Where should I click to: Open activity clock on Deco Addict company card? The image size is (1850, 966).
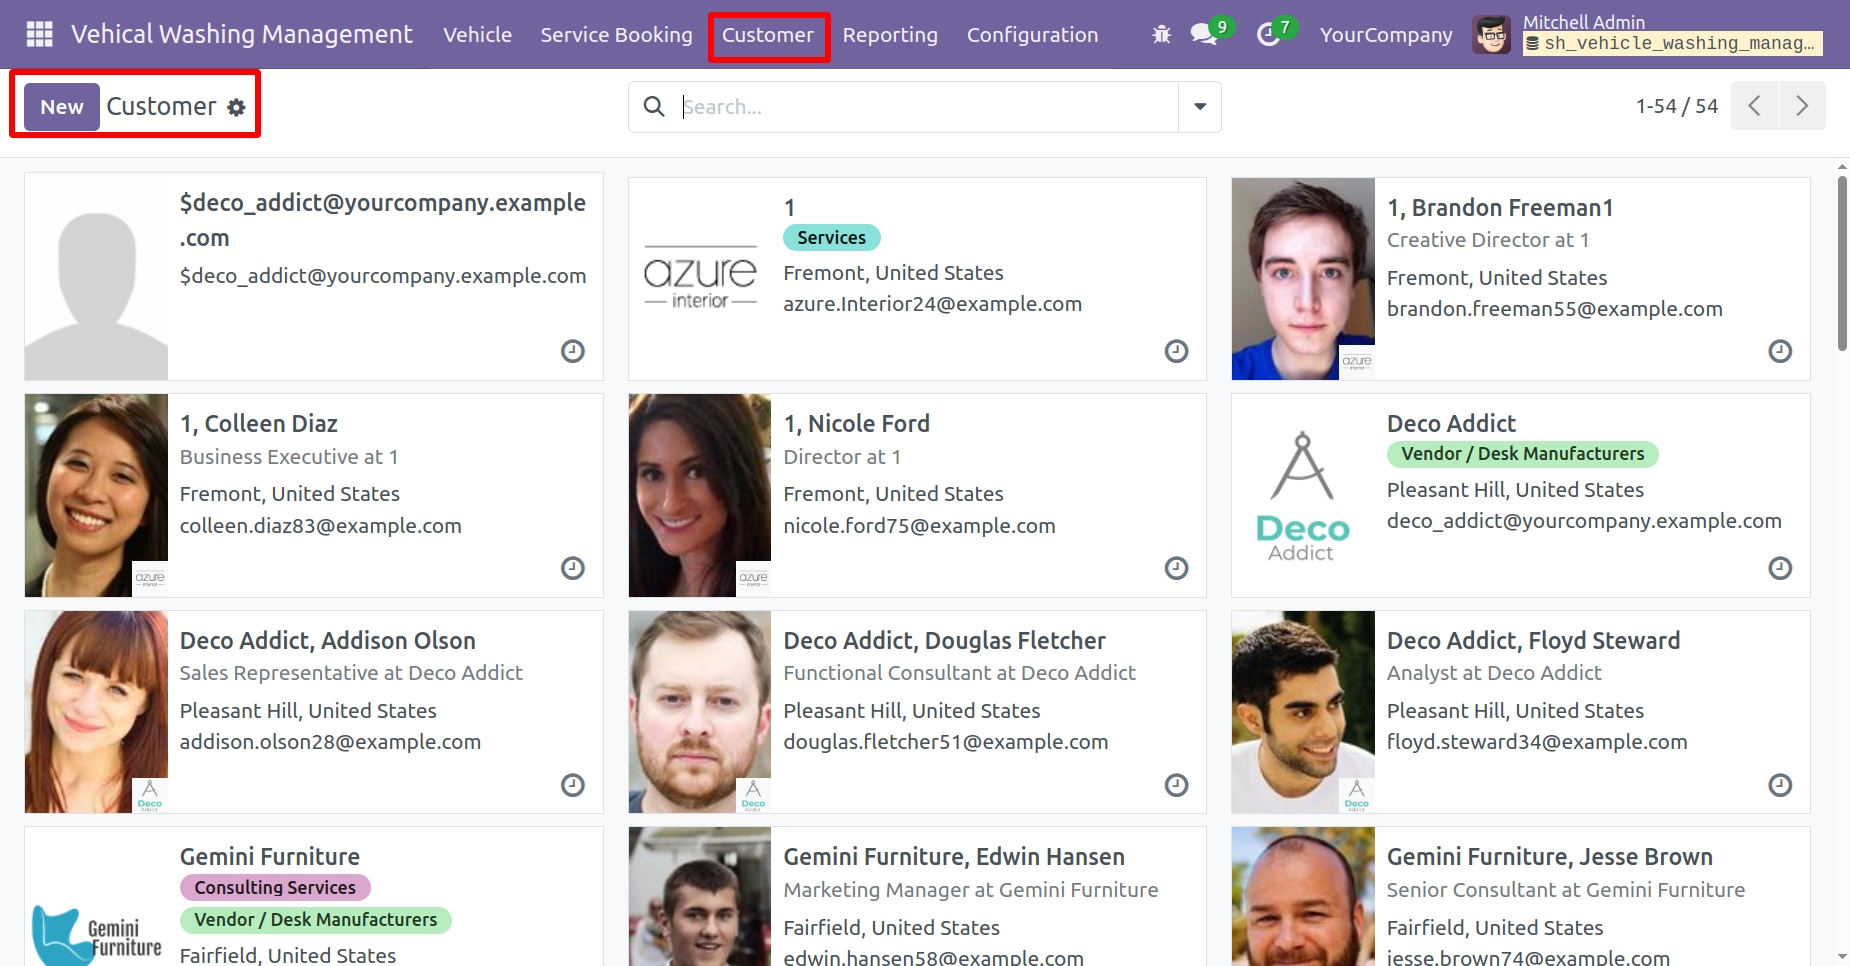(x=1780, y=568)
